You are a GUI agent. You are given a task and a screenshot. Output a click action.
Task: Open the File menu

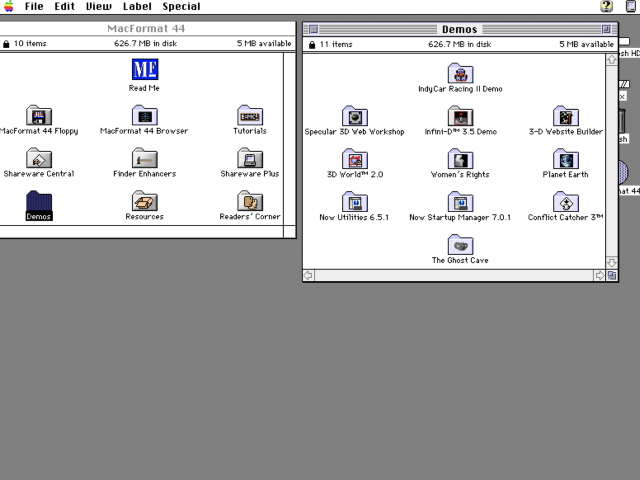[34, 6]
